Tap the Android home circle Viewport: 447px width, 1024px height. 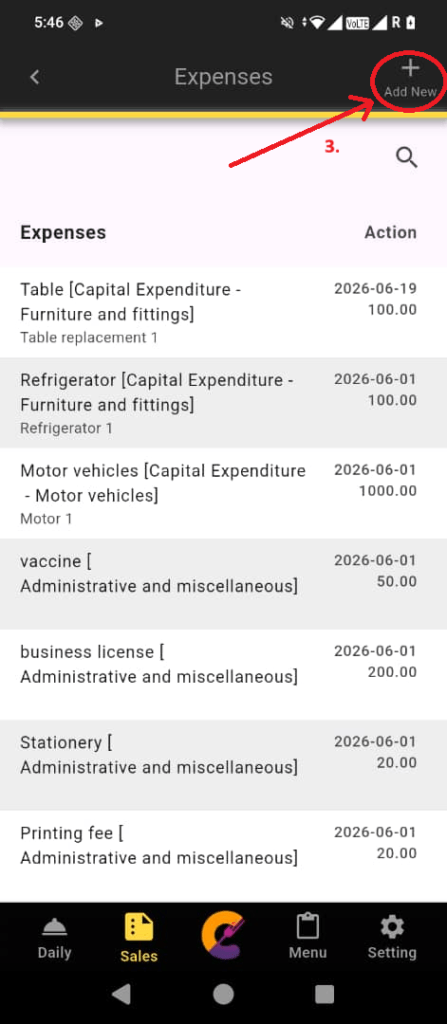pyautogui.click(x=224, y=994)
